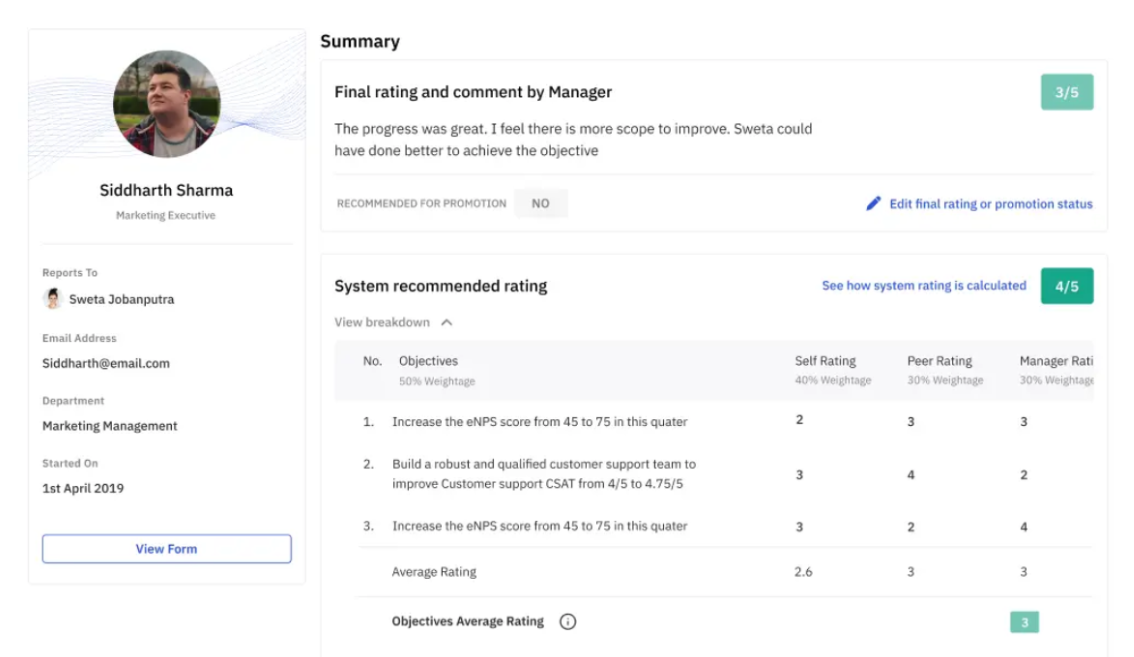Image resolution: width=1134 pixels, height=657 pixels.
Task: Click the 1st April 2019 start date
Action: [82, 488]
